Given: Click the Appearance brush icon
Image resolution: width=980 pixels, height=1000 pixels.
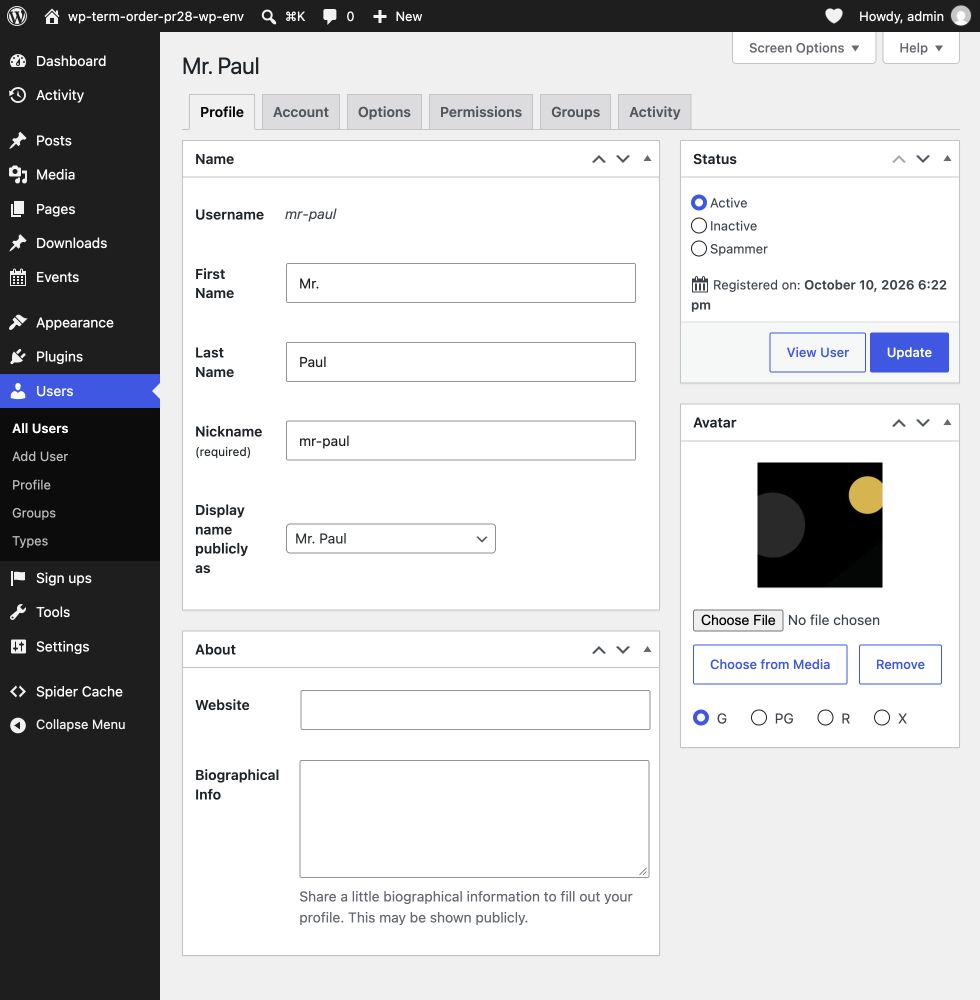Looking at the screenshot, I should click(18, 323).
